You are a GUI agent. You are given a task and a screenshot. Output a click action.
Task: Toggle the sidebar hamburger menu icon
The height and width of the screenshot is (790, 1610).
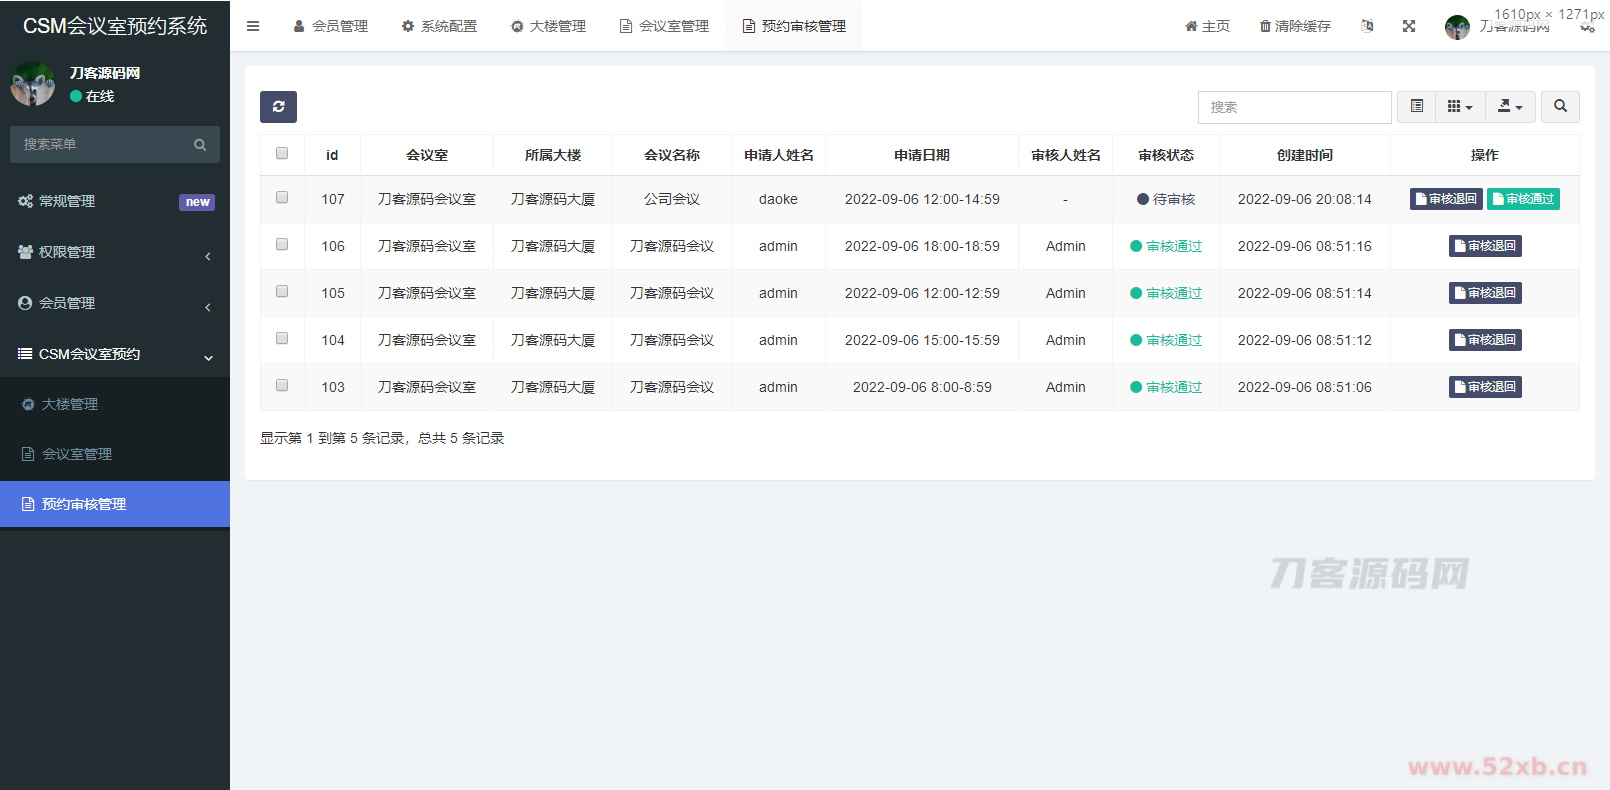tap(253, 26)
